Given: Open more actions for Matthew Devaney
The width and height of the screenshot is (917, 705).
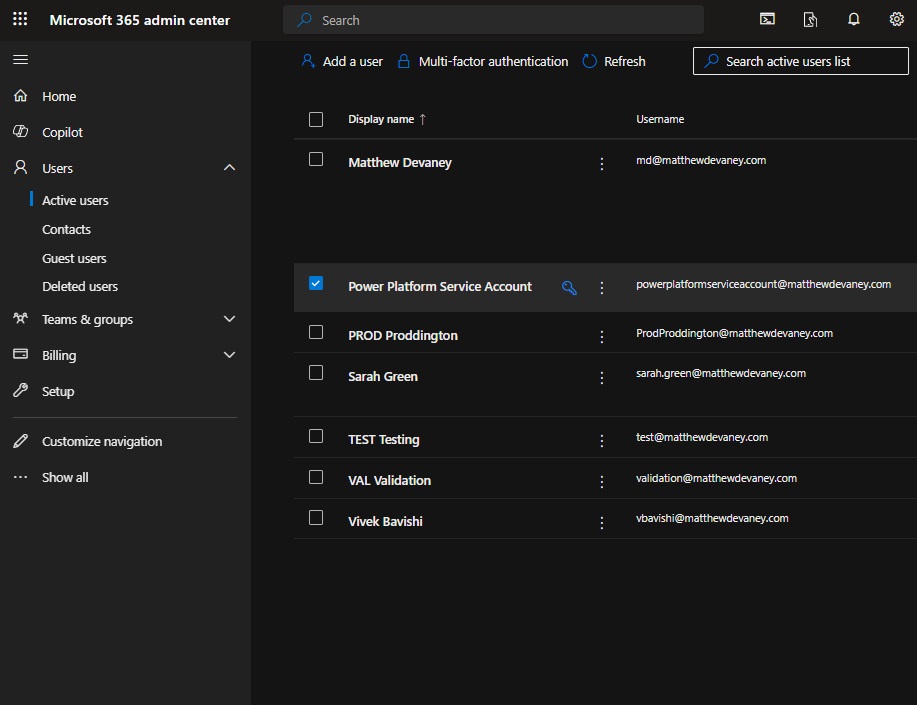Looking at the screenshot, I should click(x=602, y=164).
